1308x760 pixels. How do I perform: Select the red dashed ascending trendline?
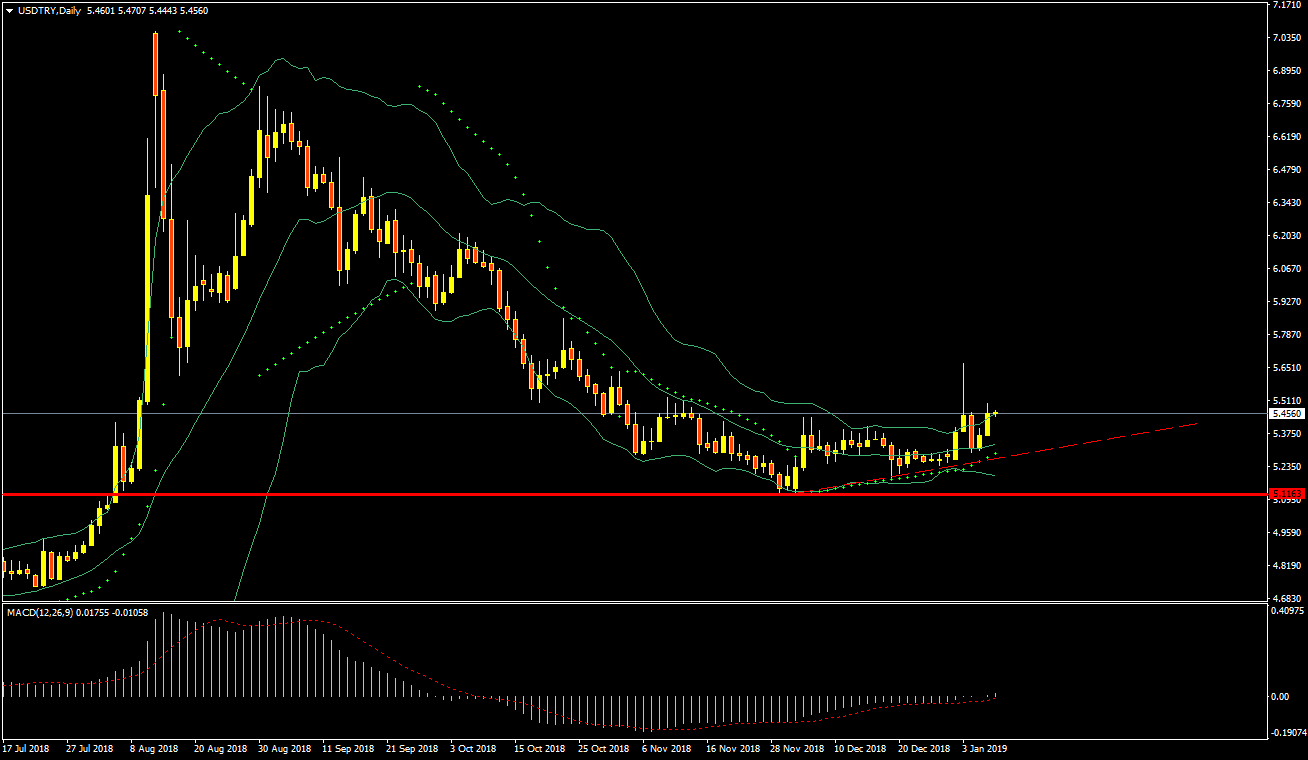pos(1100,438)
